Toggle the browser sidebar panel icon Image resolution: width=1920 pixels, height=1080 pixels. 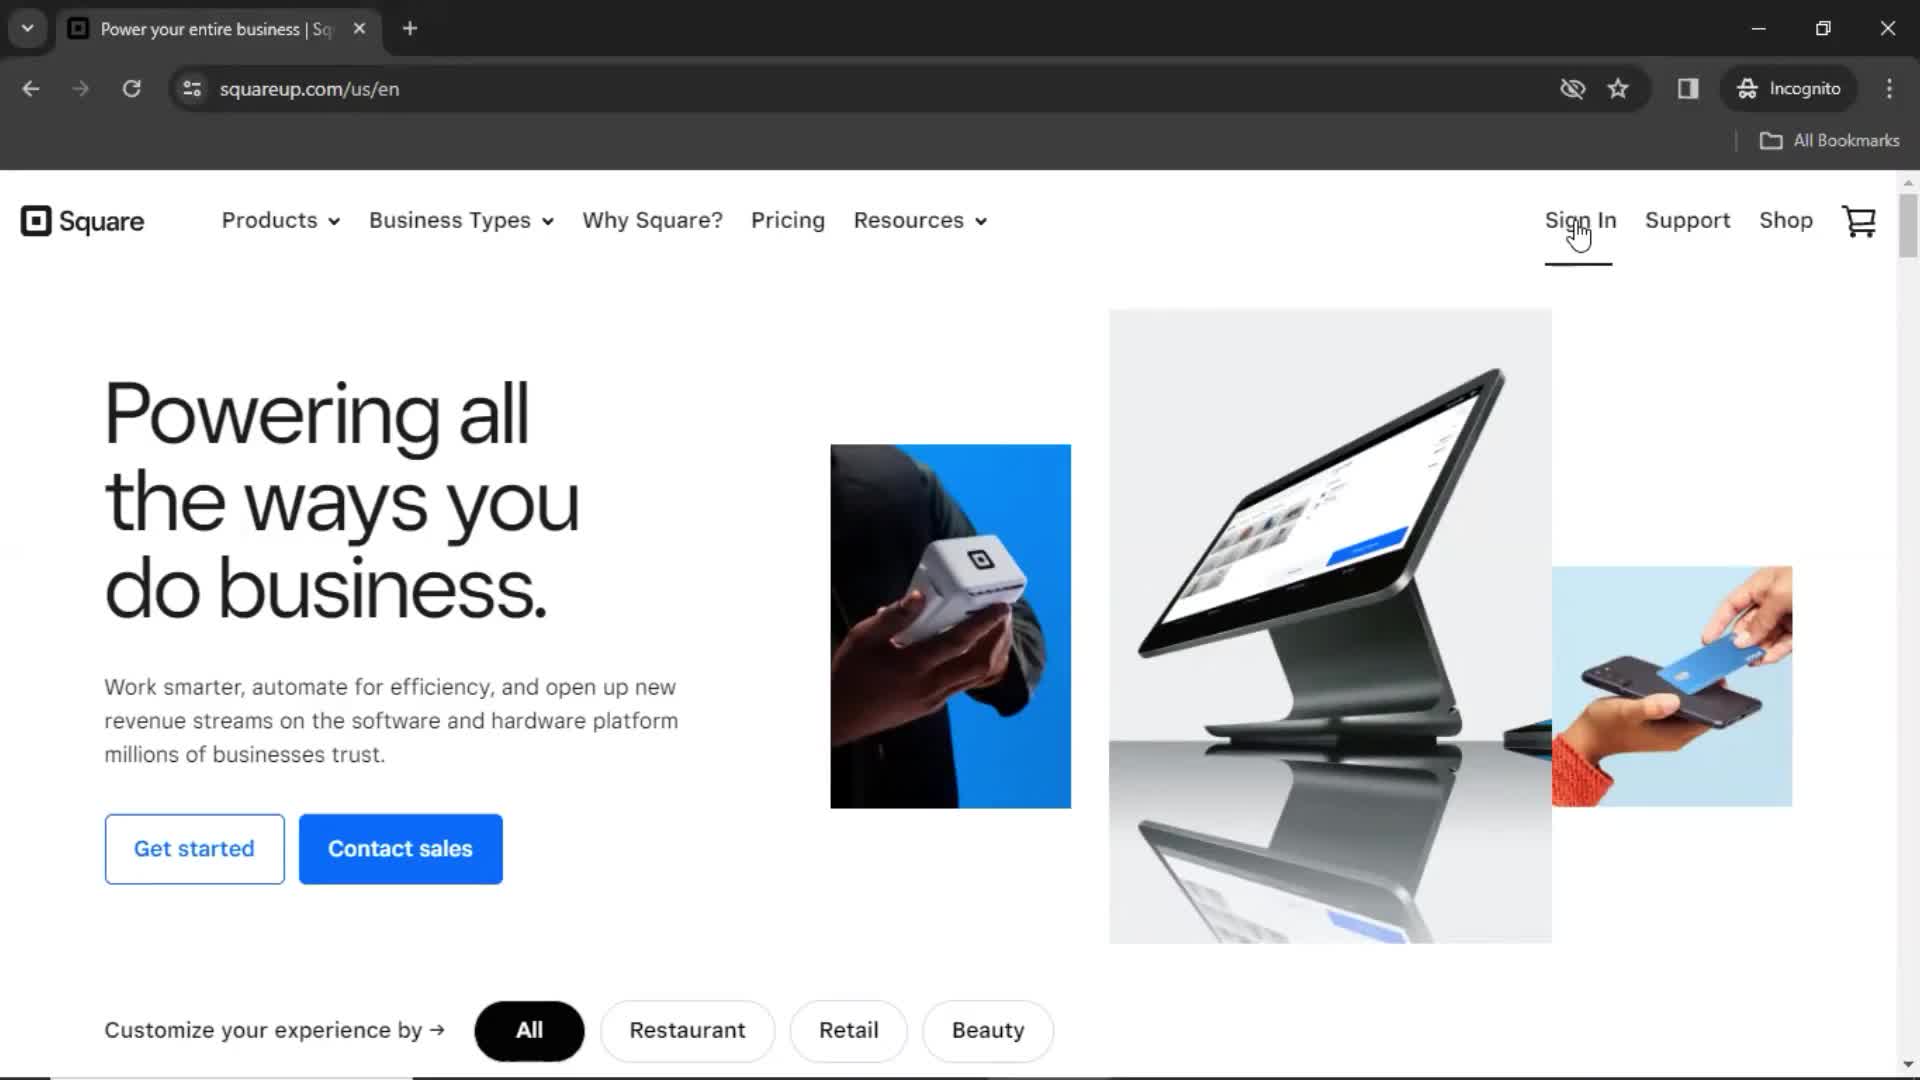[1688, 88]
